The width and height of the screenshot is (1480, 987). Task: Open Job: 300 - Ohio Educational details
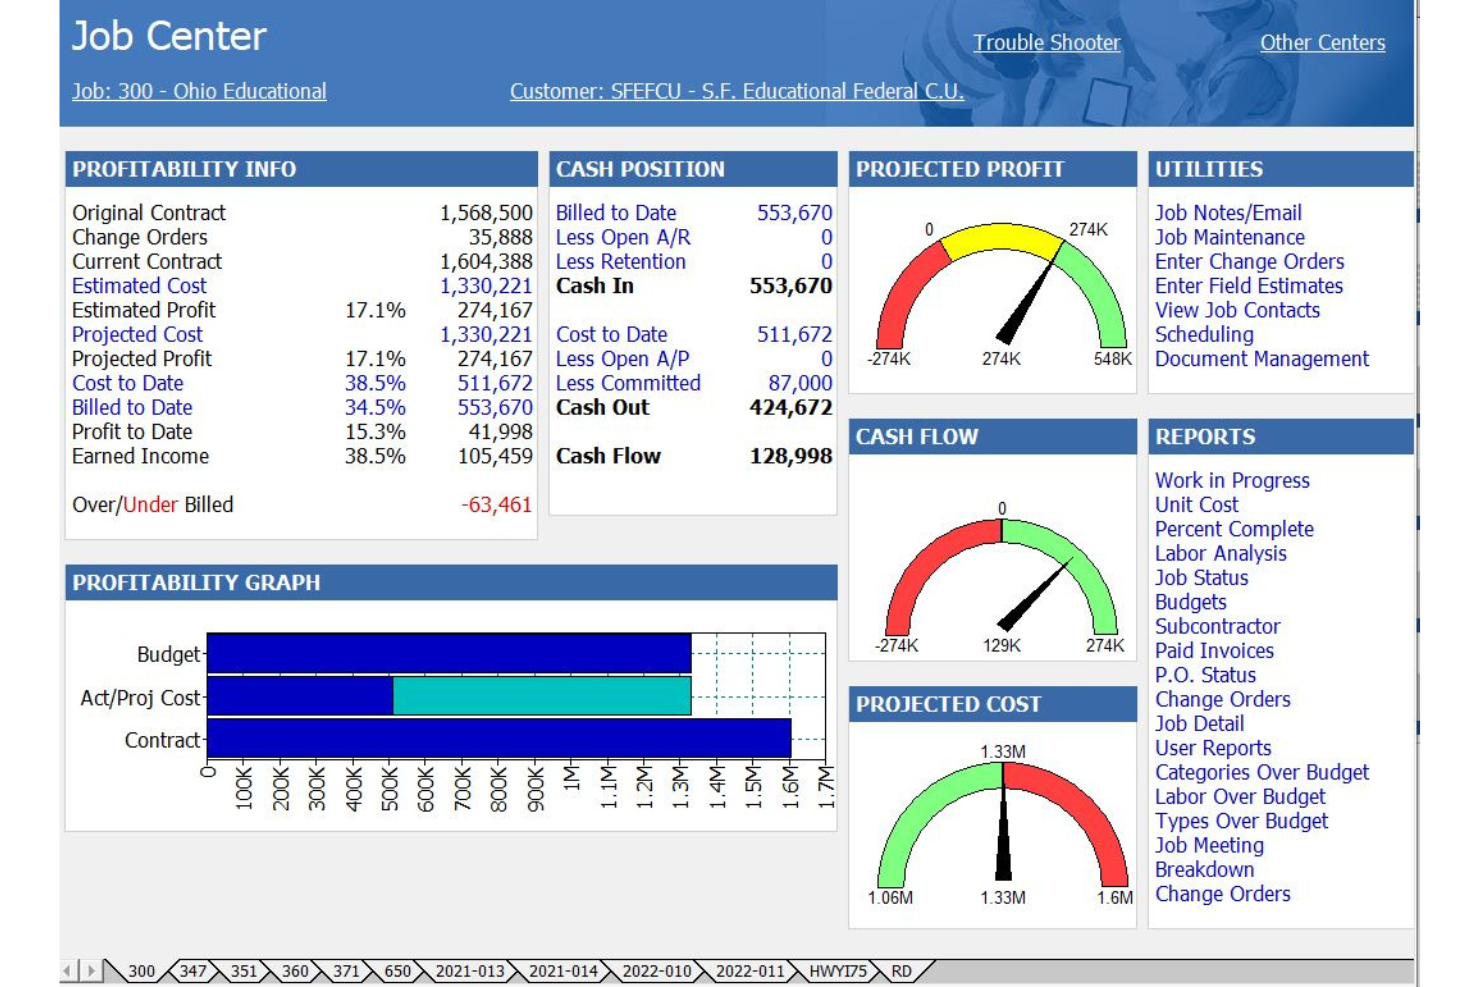click(x=196, y=91)
